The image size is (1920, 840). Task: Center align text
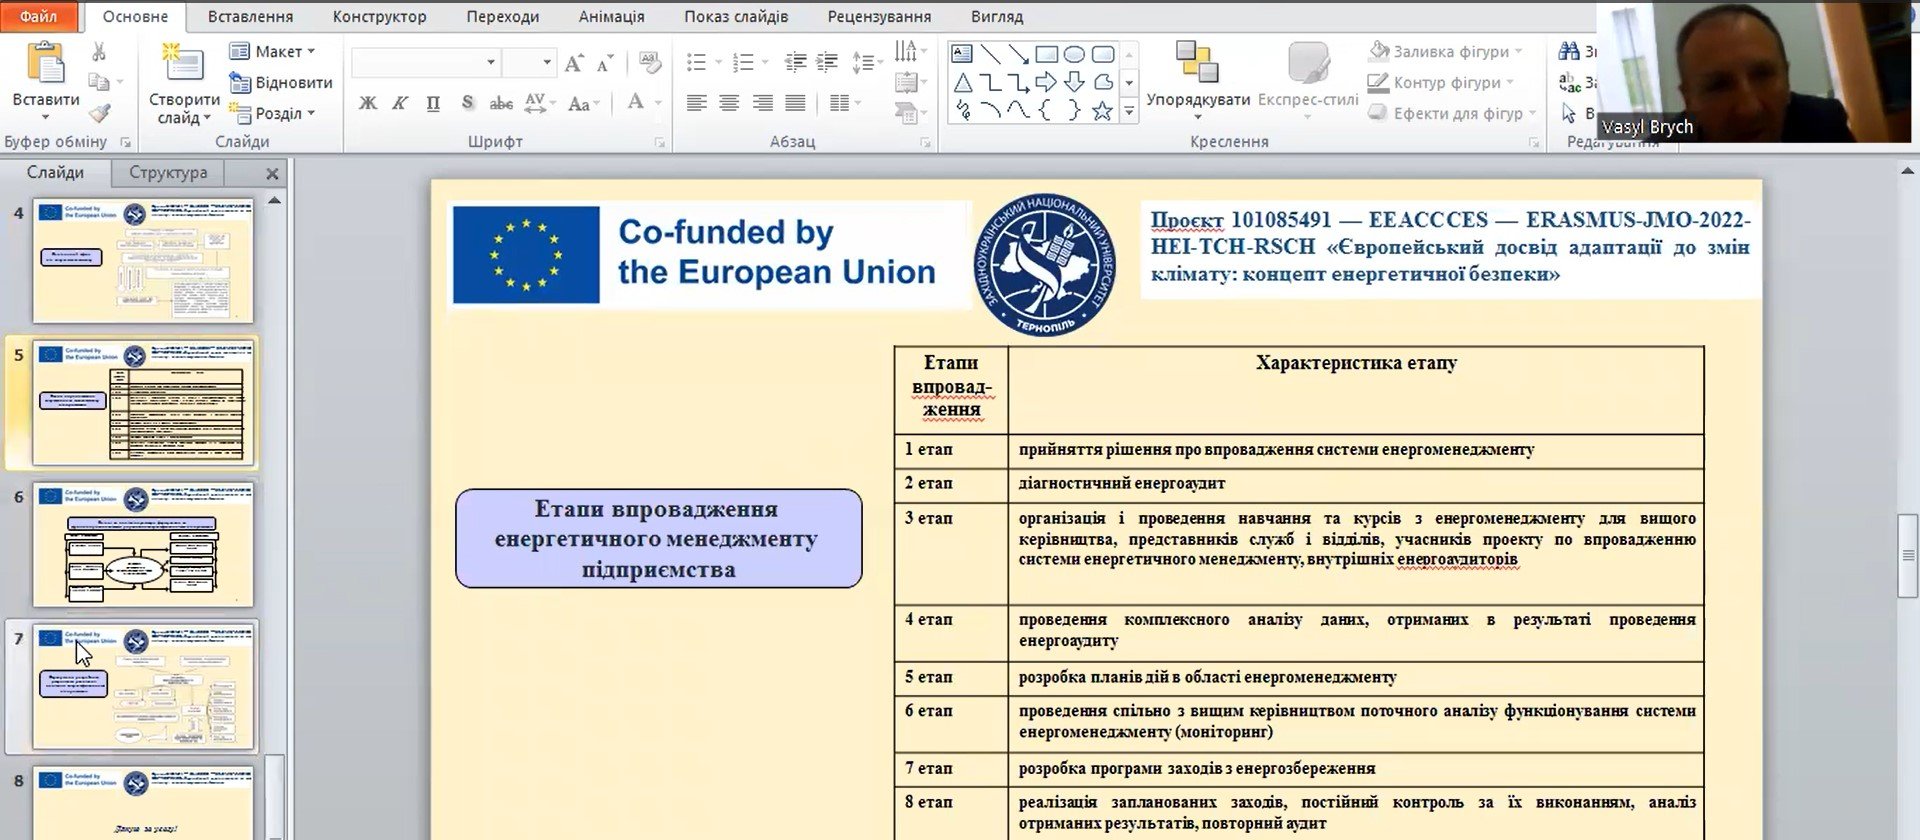click(729, 103)
